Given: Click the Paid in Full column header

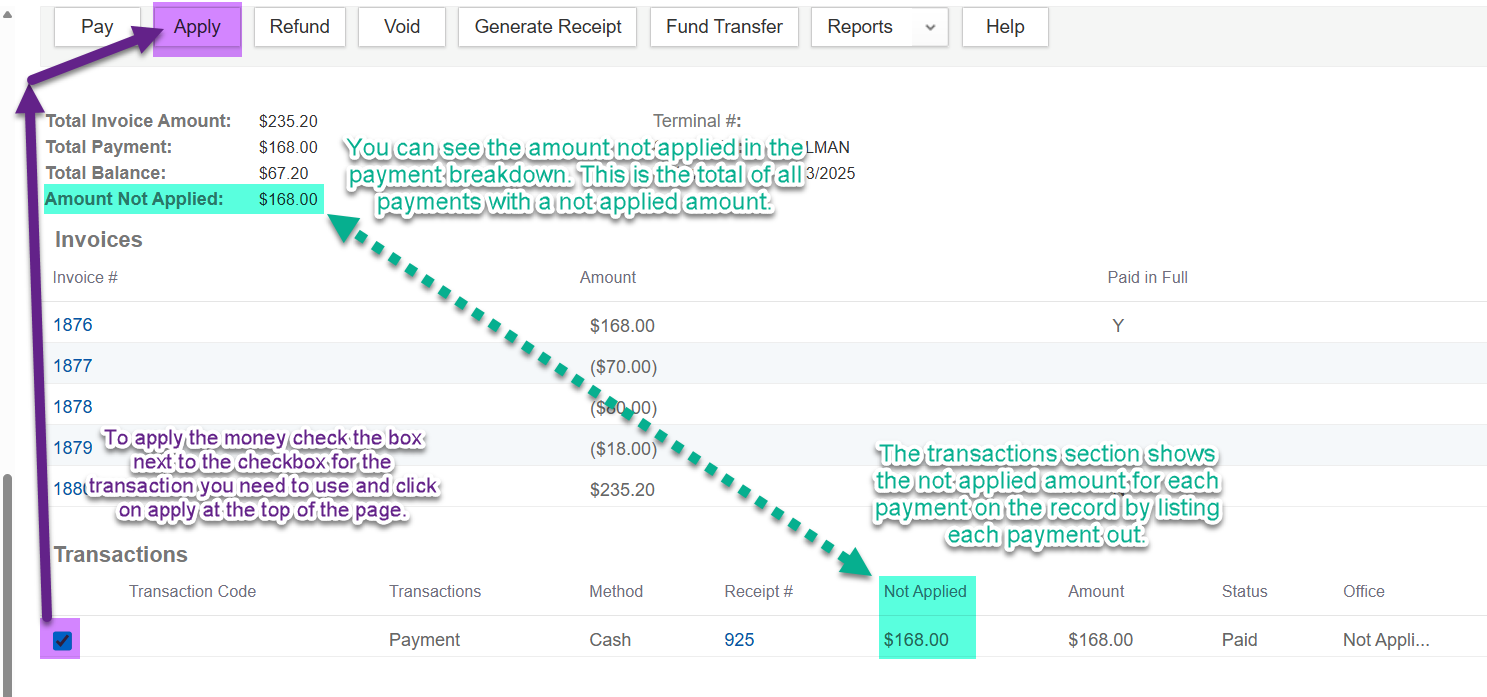Looking at the screenshot, I should point(1147,277).
